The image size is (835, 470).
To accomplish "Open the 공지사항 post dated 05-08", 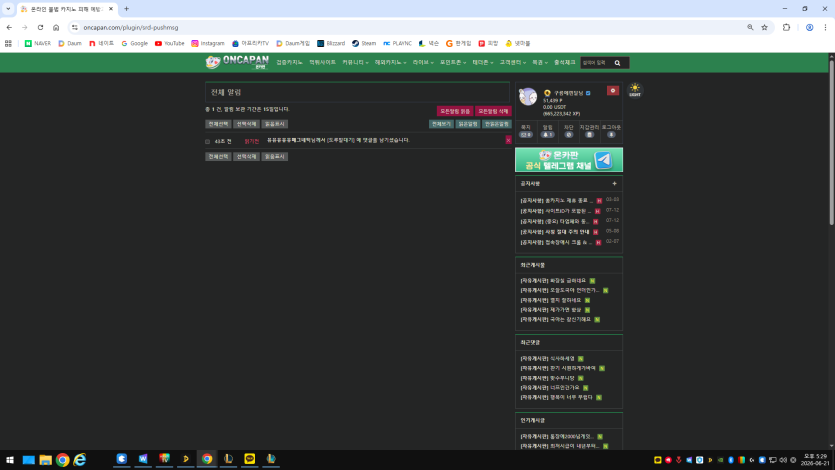I will point(555,232).
